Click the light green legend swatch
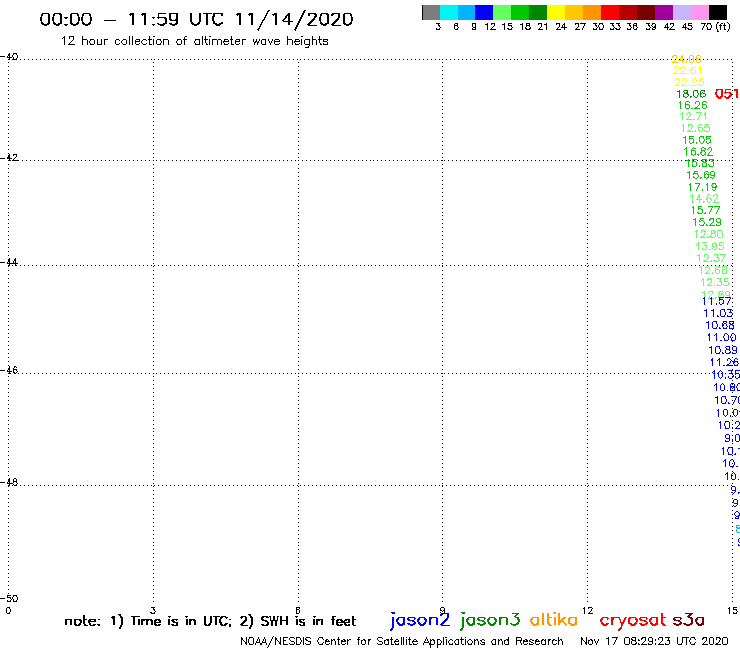 click(x=503, y=12)
